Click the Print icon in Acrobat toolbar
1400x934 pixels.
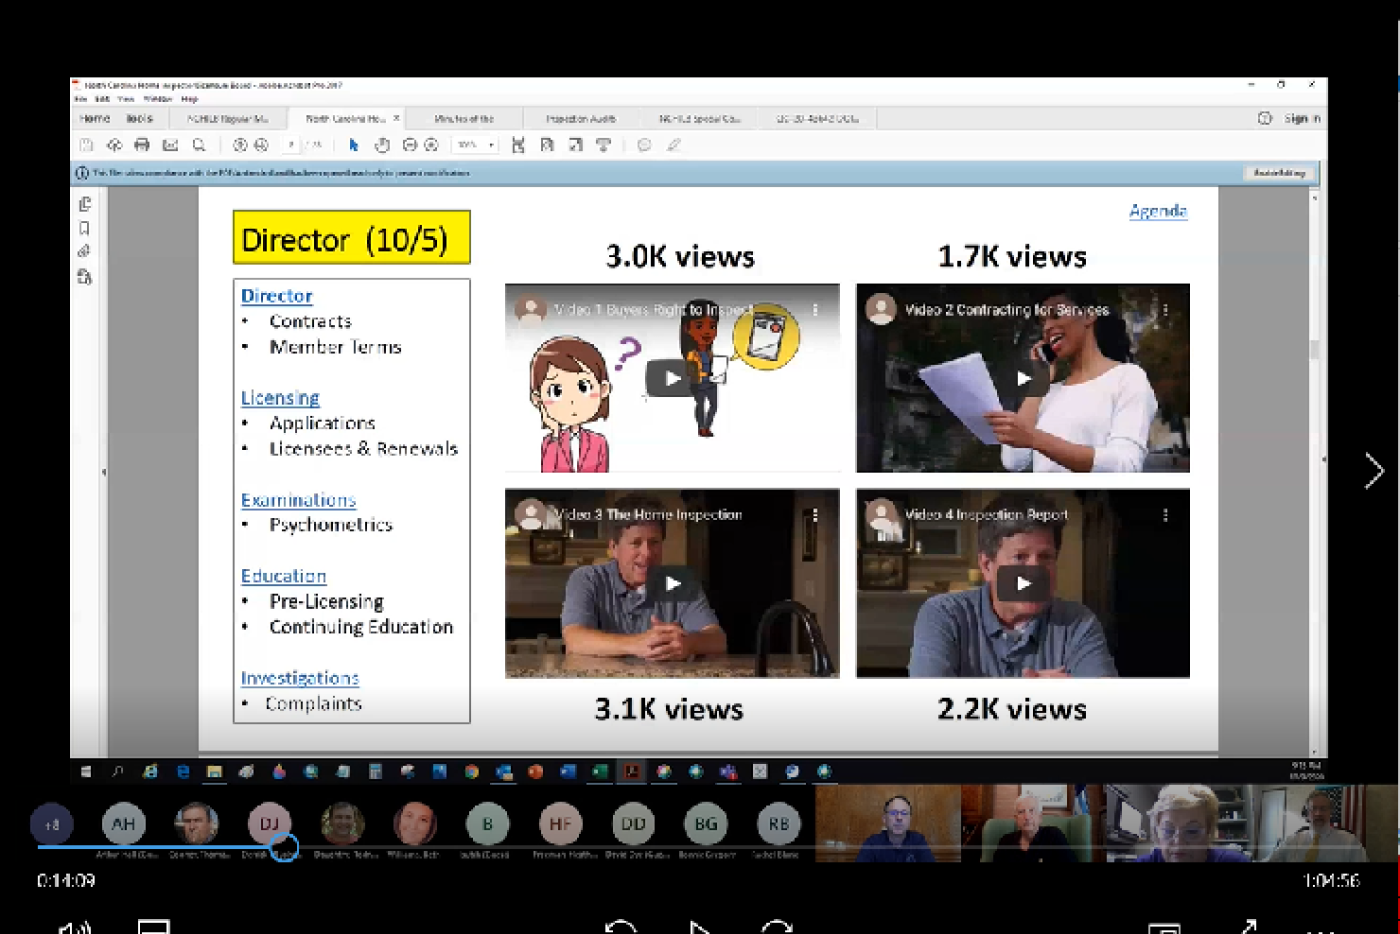142,145
